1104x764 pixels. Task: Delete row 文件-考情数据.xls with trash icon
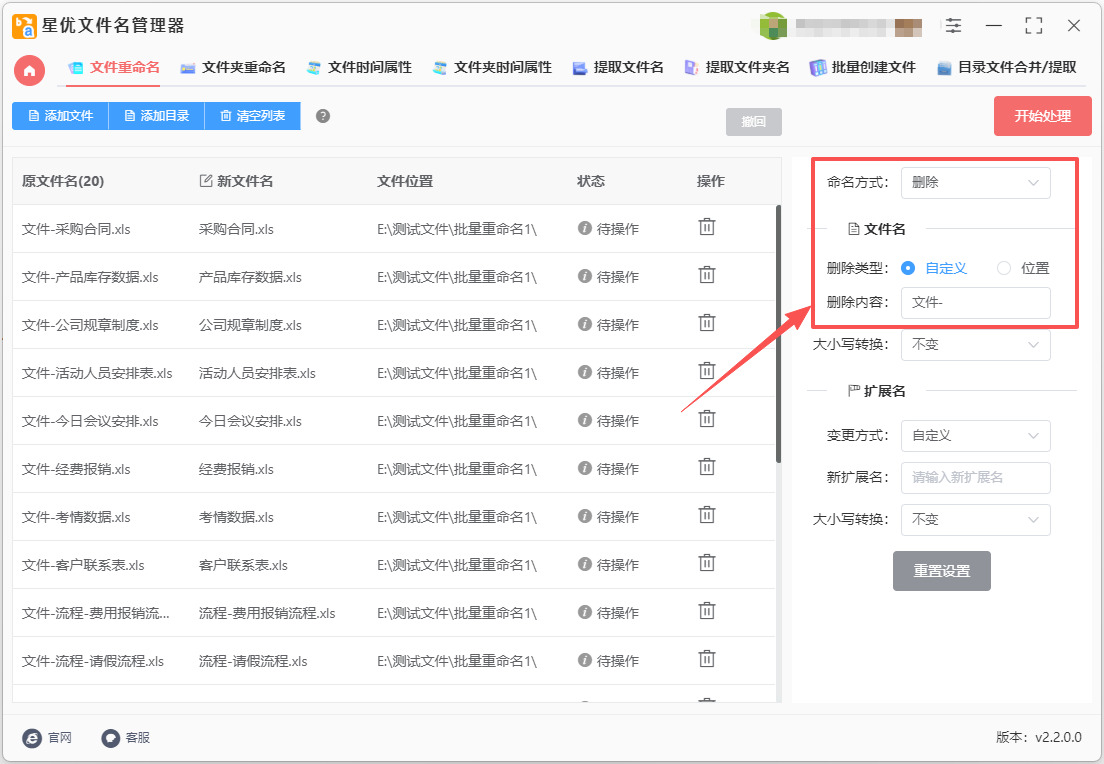(707, 515)
